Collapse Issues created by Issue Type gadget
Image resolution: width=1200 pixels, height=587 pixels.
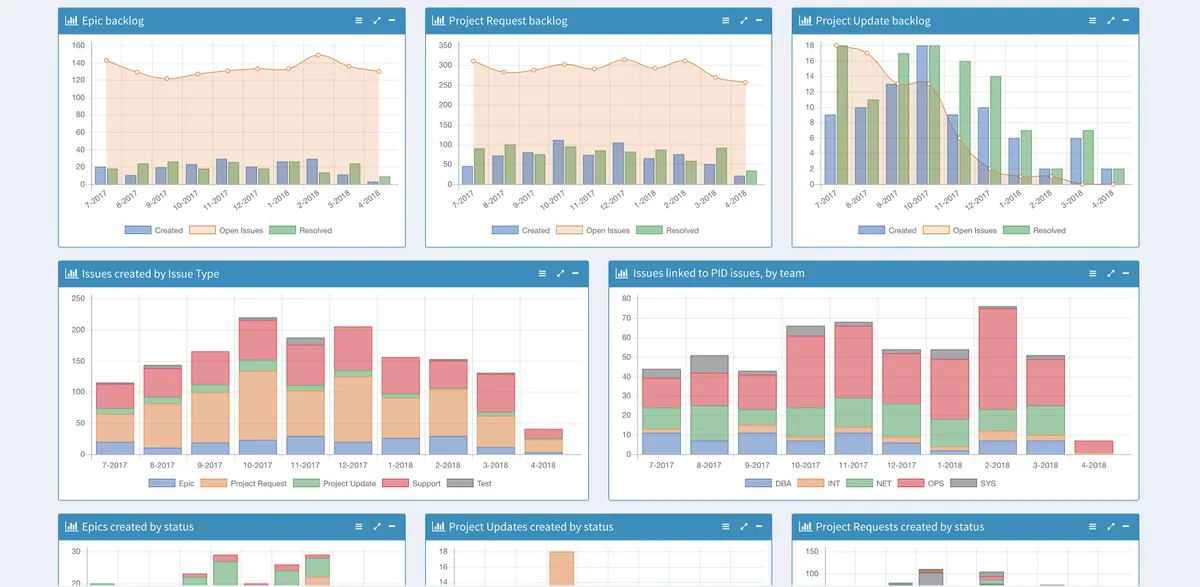pos(575,273)
